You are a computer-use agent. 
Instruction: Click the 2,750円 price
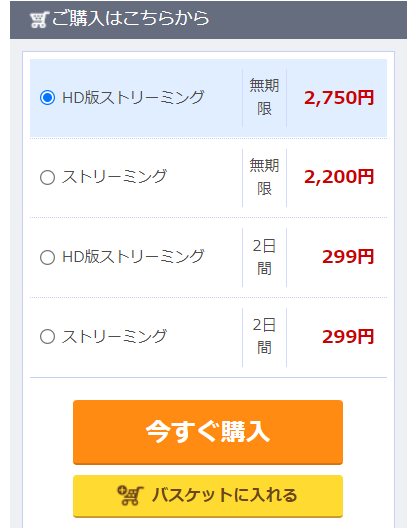coord(339,98)
